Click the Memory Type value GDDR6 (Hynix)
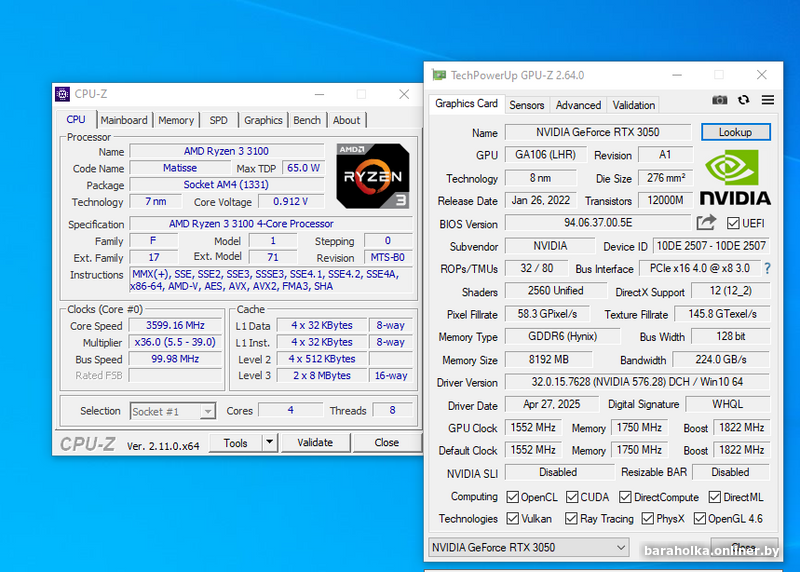 [562, 336]
